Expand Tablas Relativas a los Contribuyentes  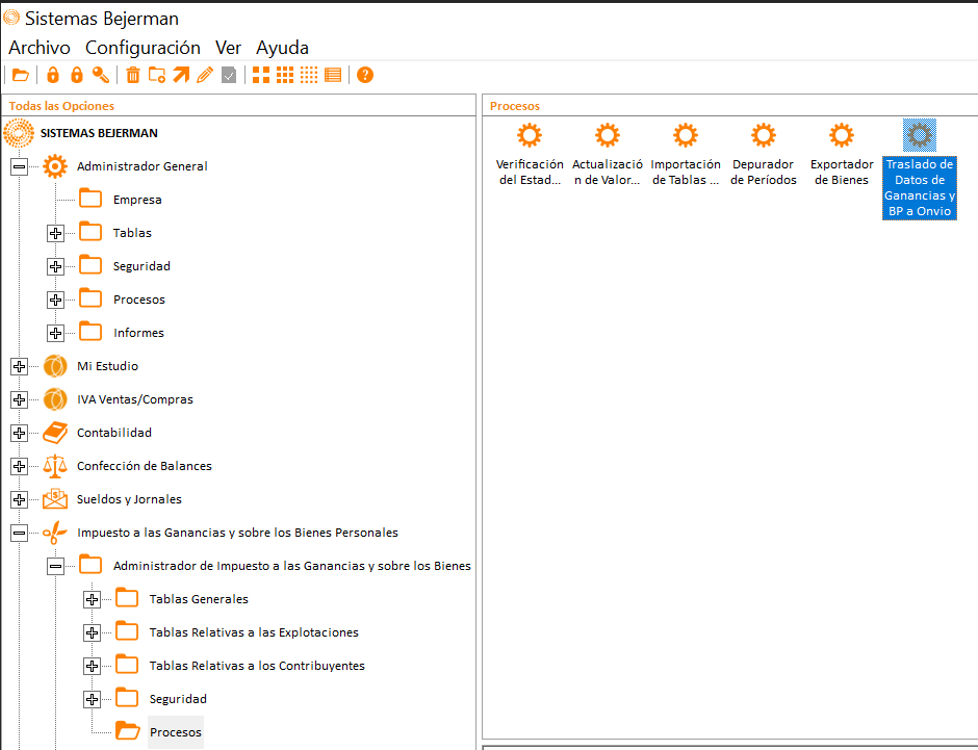tap(92, 666)
